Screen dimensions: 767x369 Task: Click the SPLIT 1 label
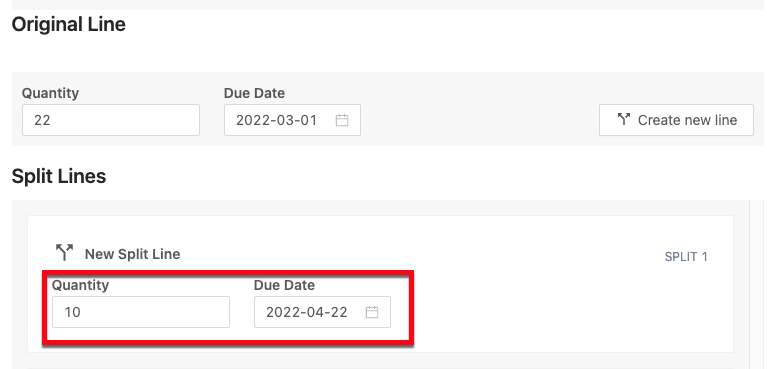[x=686, y=256]
